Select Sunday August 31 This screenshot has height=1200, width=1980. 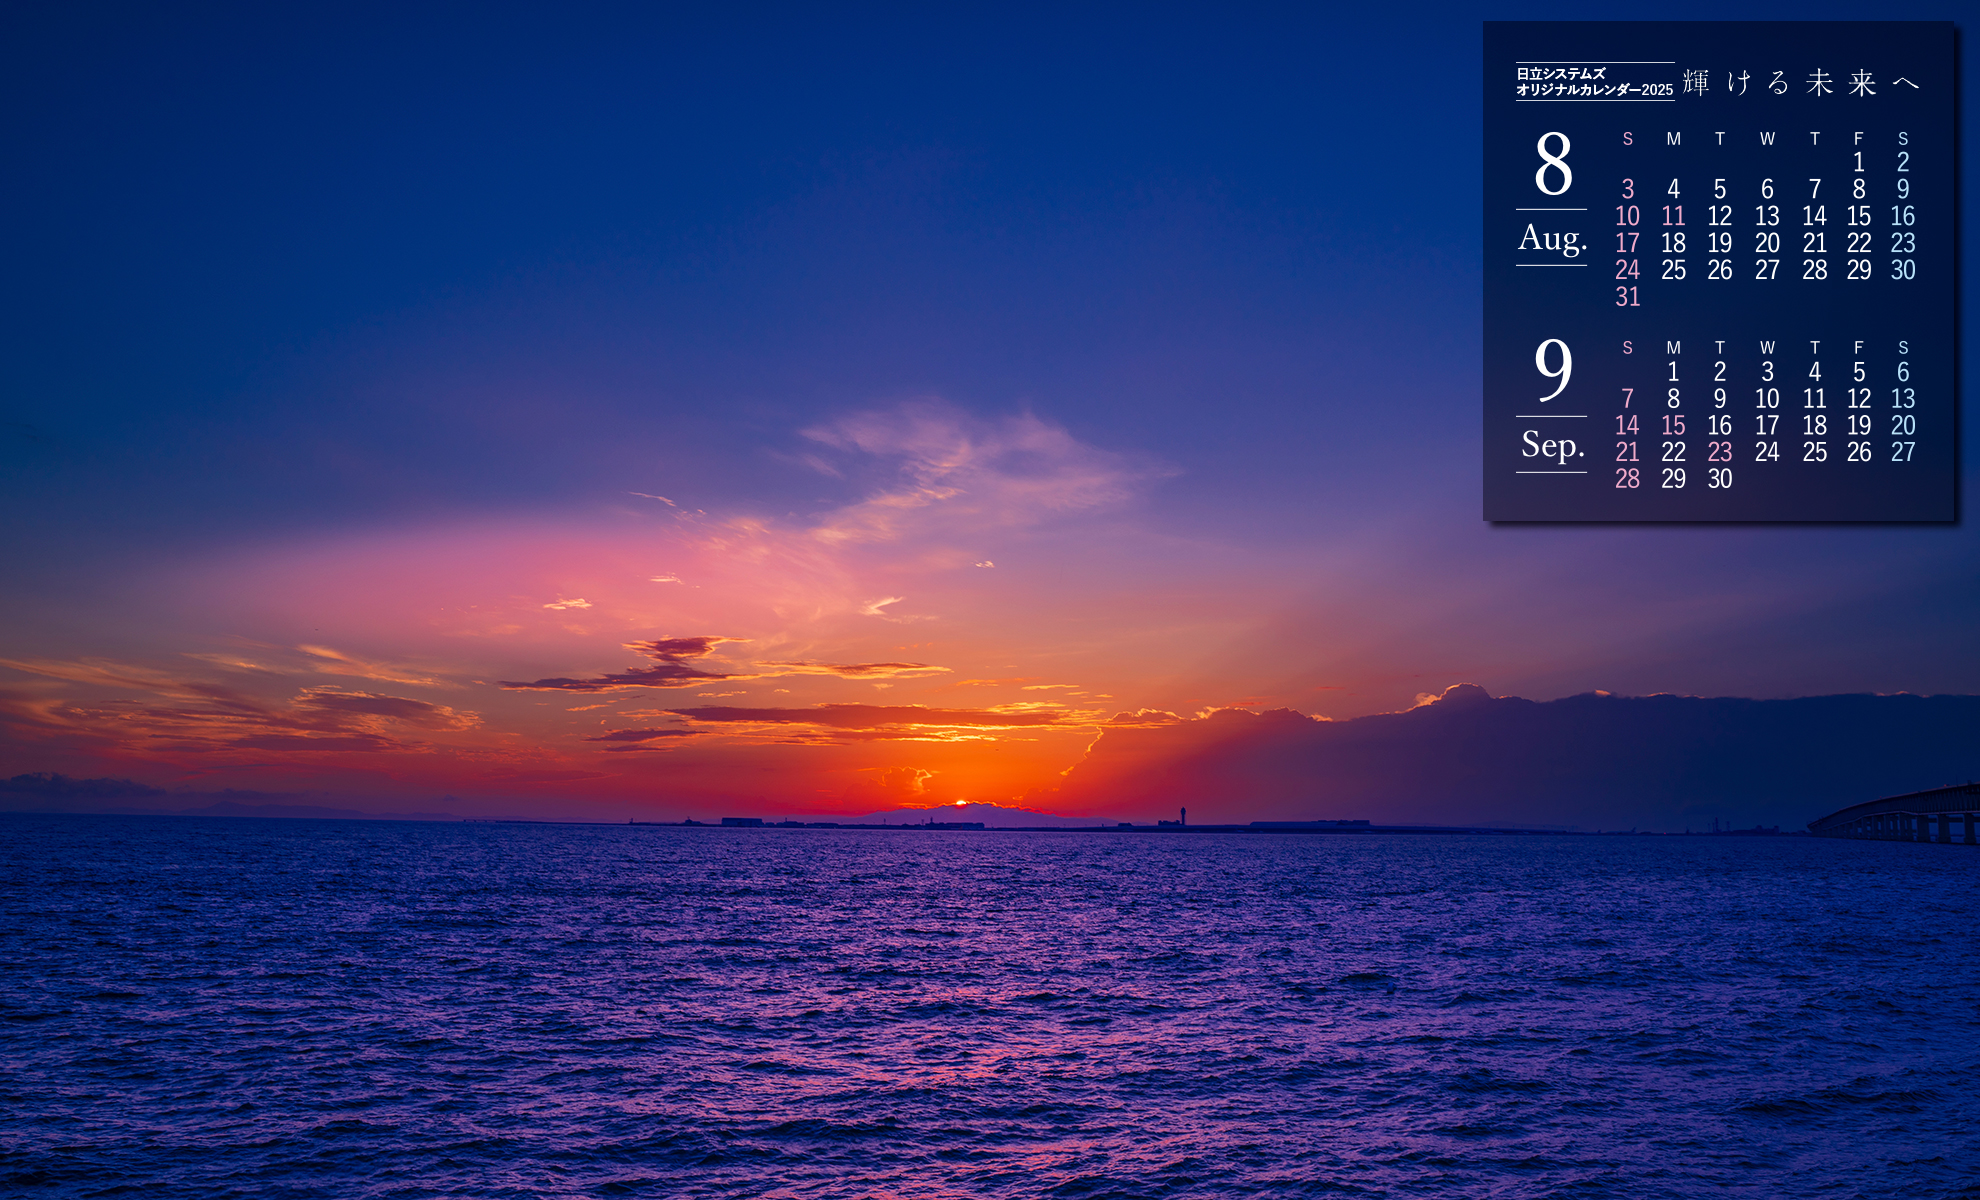1627,297
